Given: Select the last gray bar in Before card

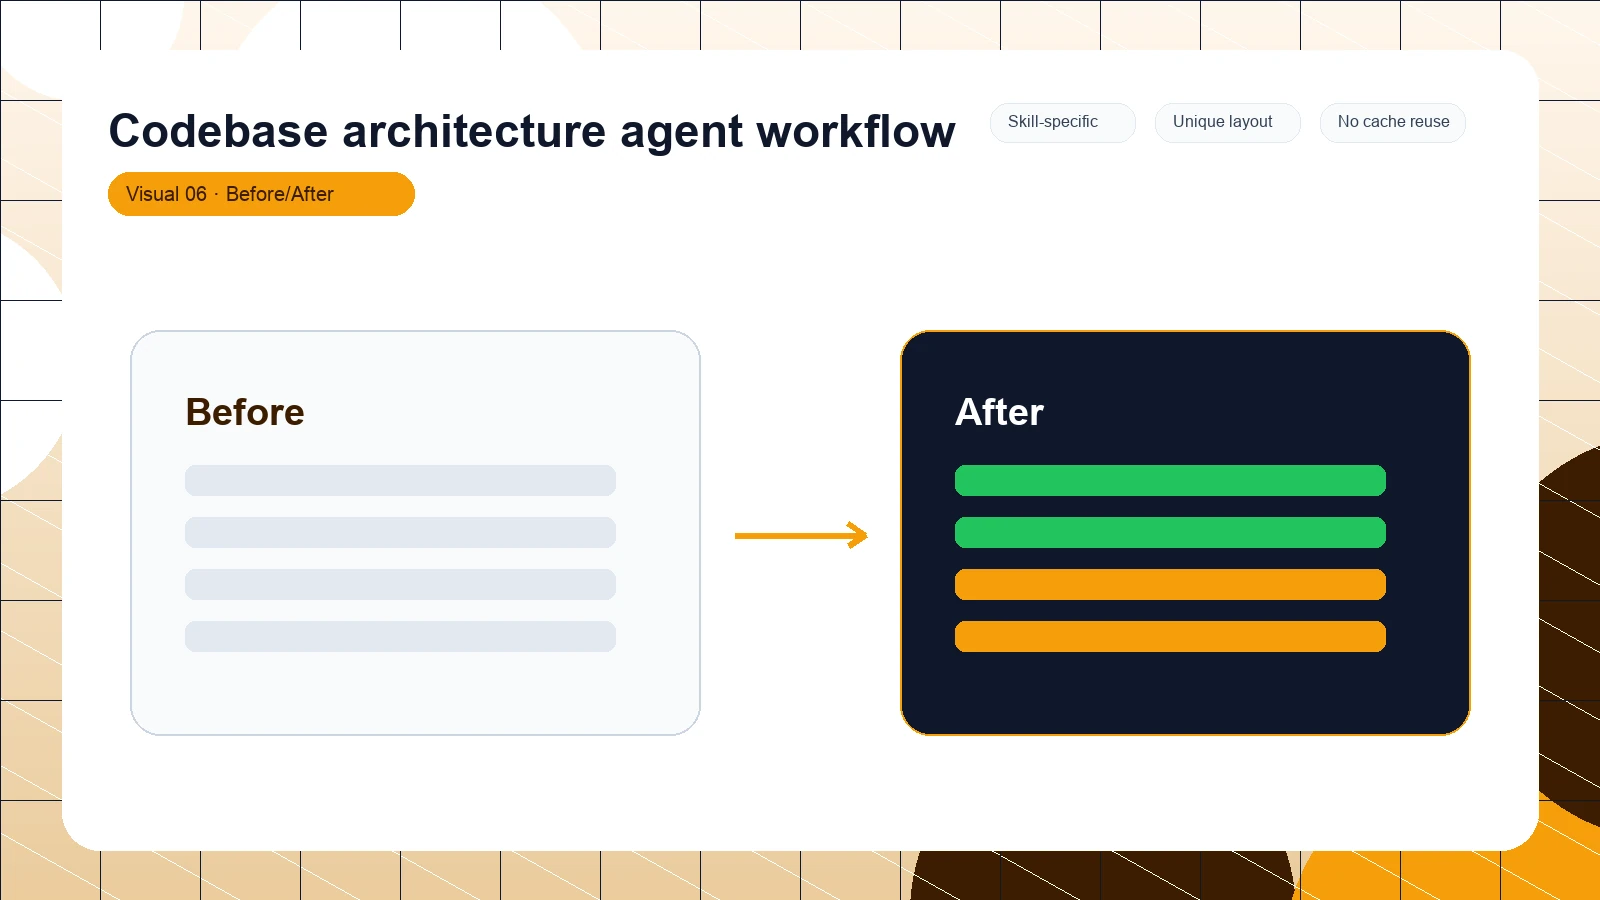Looking at the screenshot, I should pos(400,636).
